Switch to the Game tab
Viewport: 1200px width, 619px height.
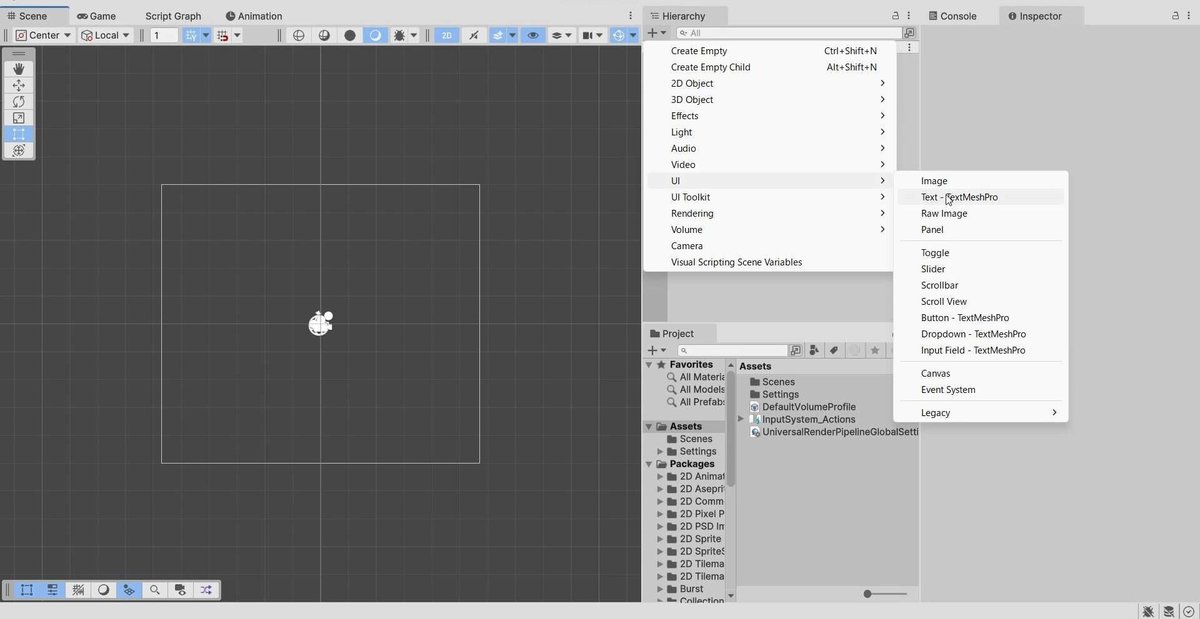point(96,16)
